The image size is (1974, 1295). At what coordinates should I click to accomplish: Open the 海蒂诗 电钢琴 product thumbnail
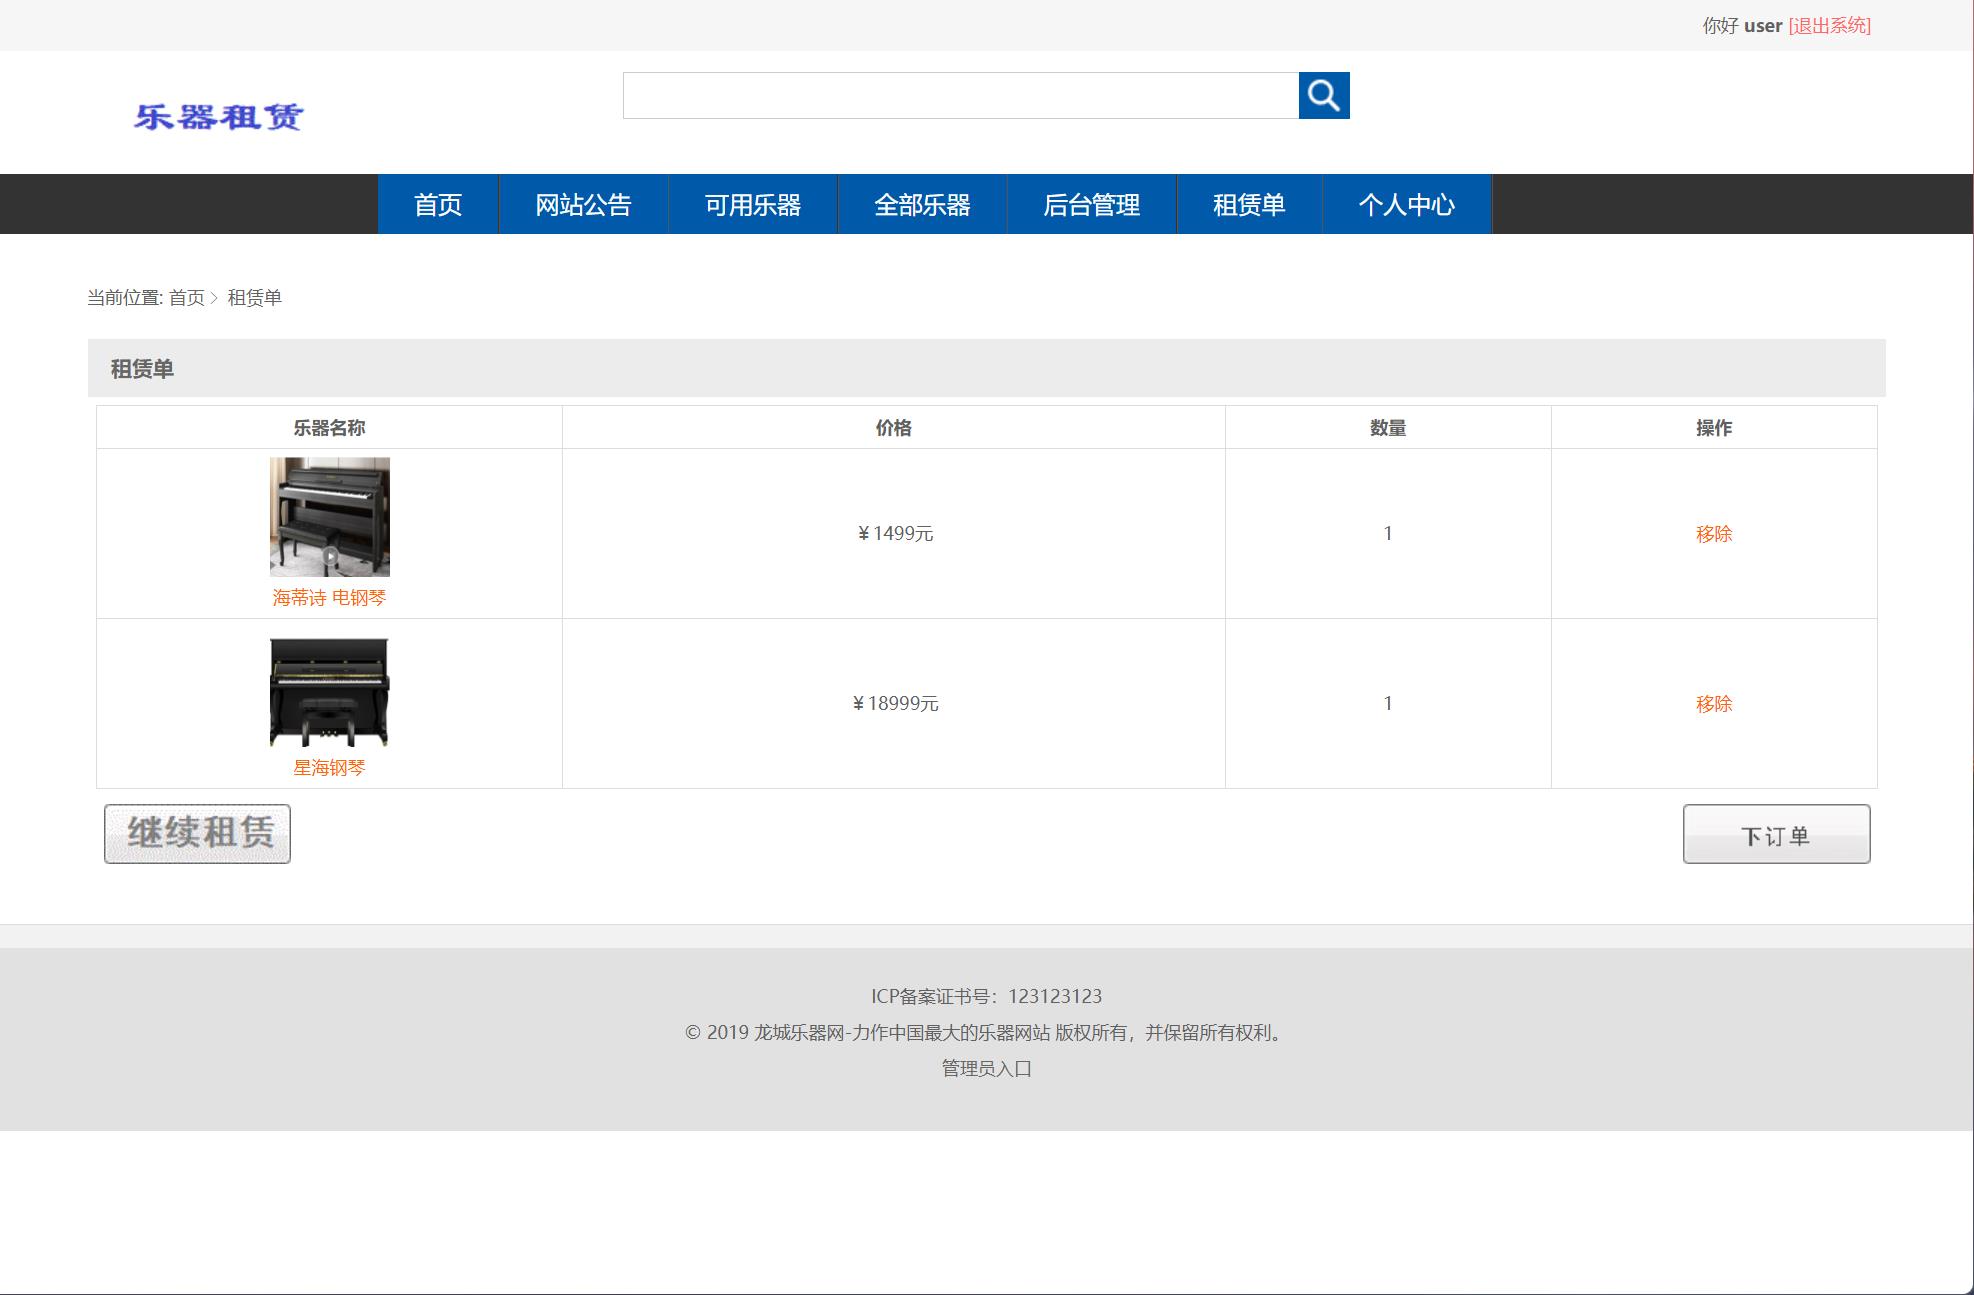[329, 517]
